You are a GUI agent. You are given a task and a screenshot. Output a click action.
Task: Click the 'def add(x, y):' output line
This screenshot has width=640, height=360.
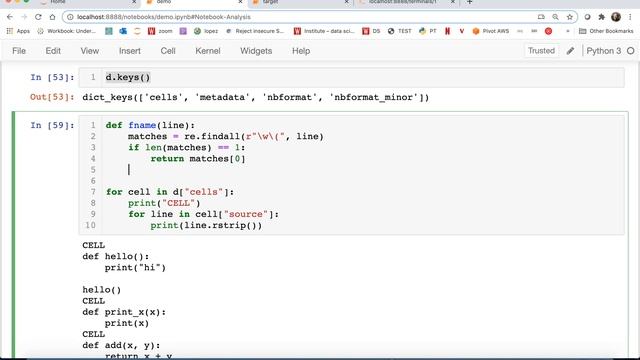pos(121,345)
